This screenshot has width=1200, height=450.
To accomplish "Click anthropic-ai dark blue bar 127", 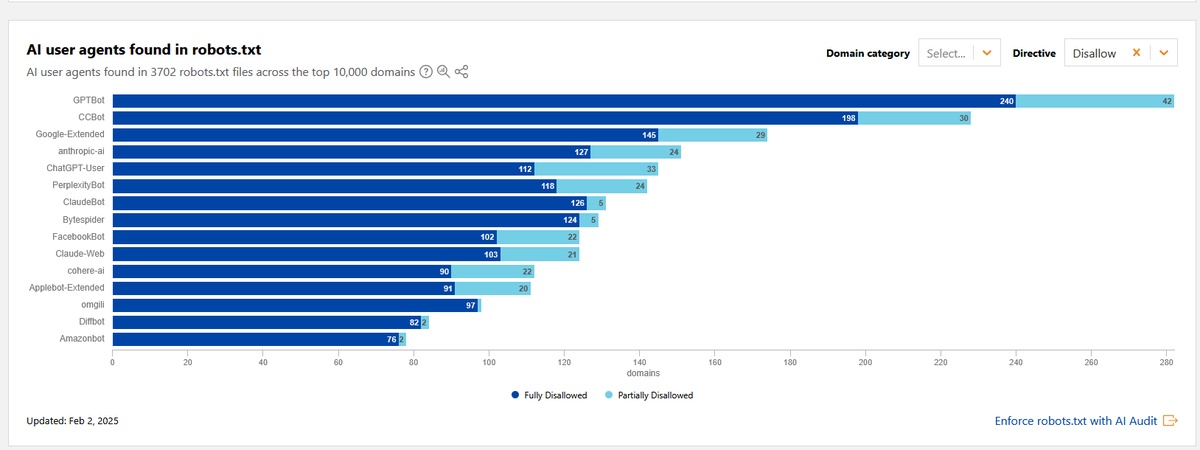I will click(x=351, y=152).
